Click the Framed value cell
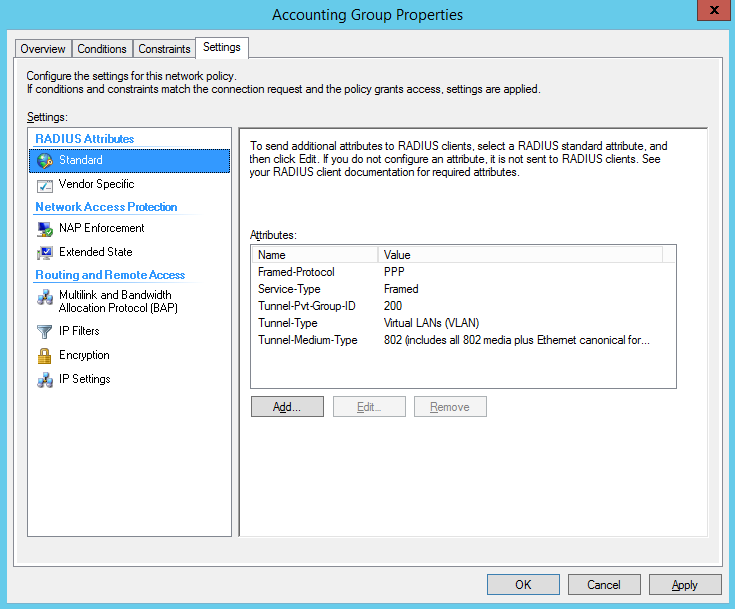Viewport: 735px width, 609px height. [401, 289]
